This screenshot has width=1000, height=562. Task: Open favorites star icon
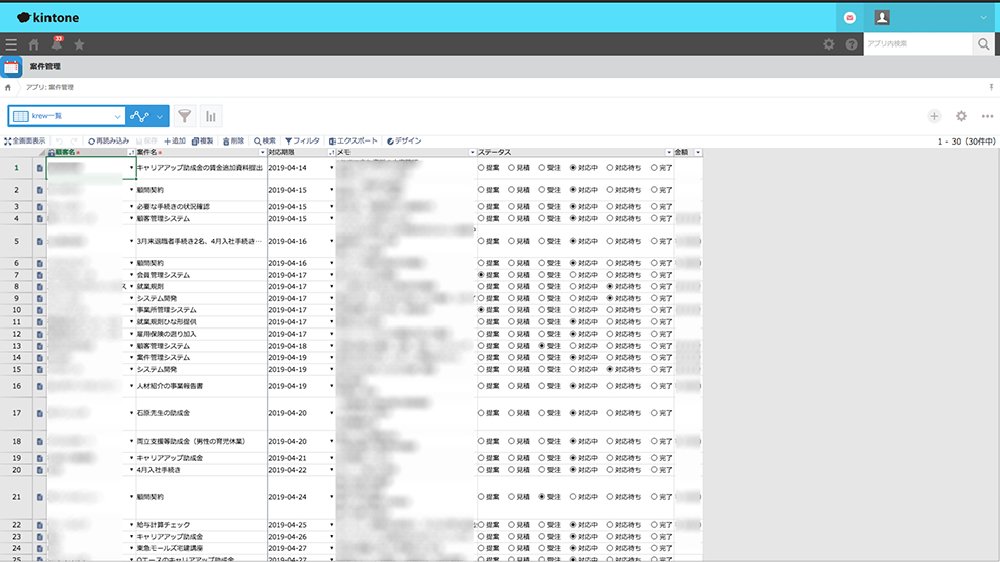pyautogui.click(x=79, y=45)
